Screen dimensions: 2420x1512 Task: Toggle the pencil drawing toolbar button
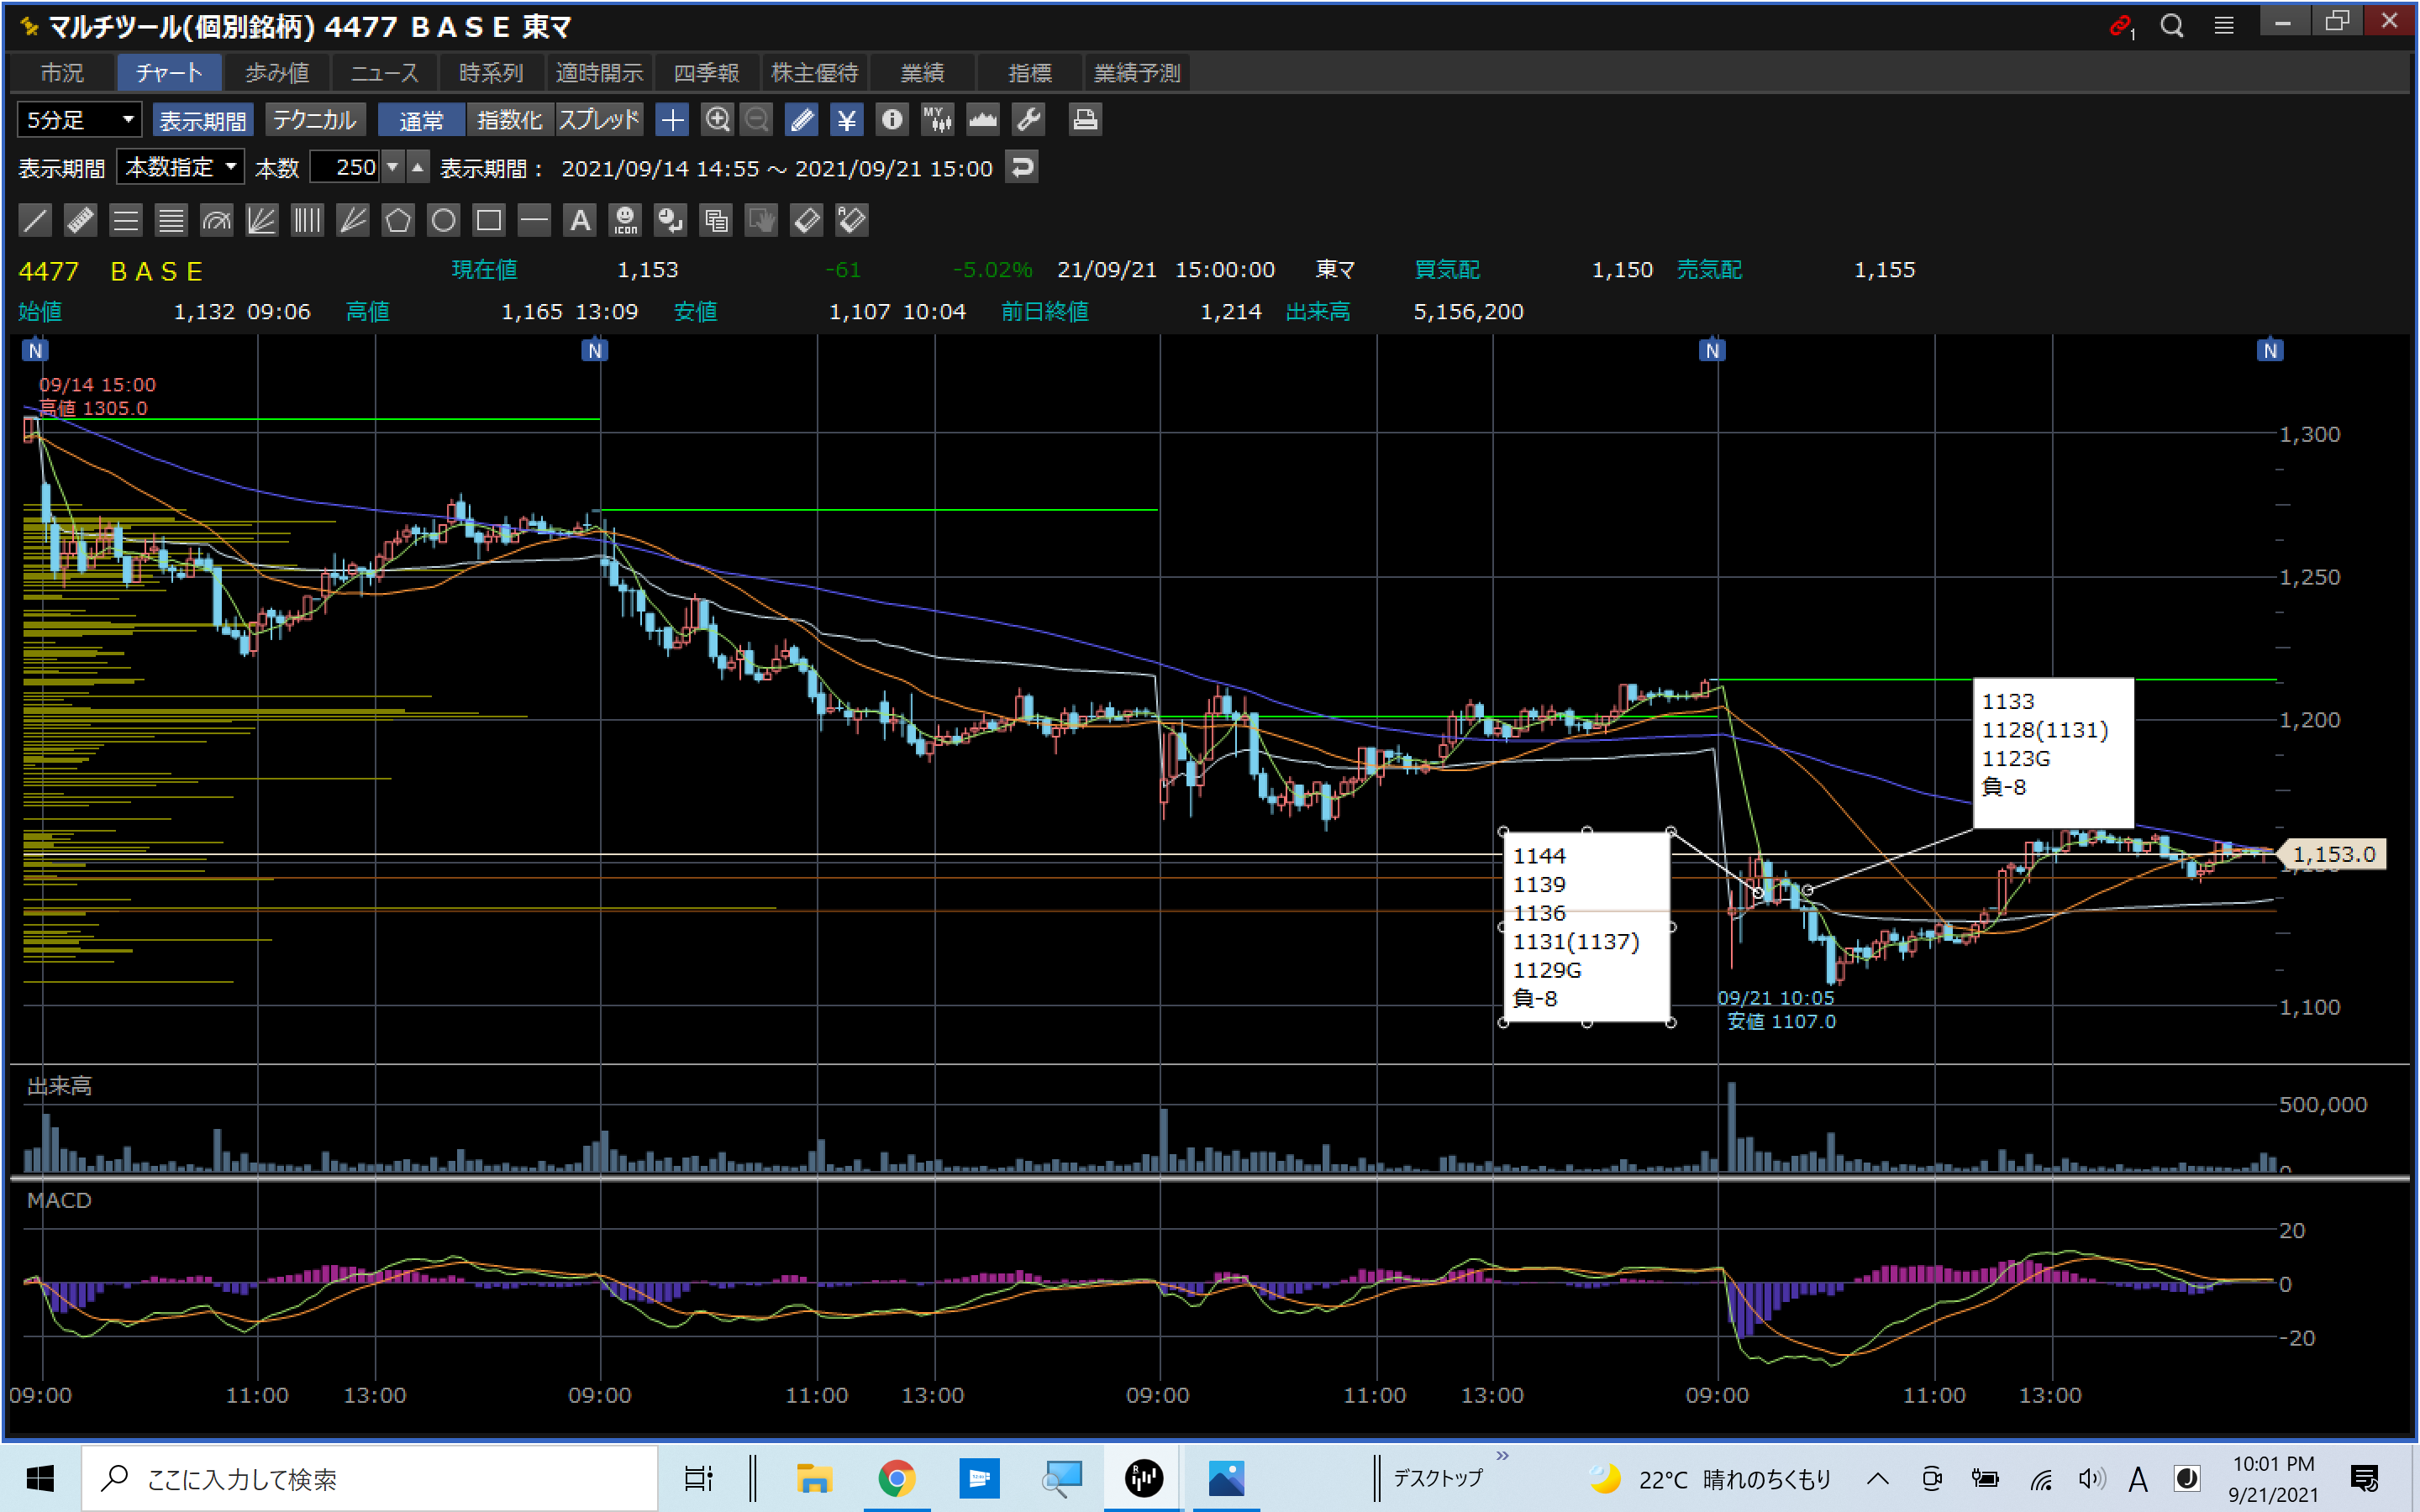point(801,120)
